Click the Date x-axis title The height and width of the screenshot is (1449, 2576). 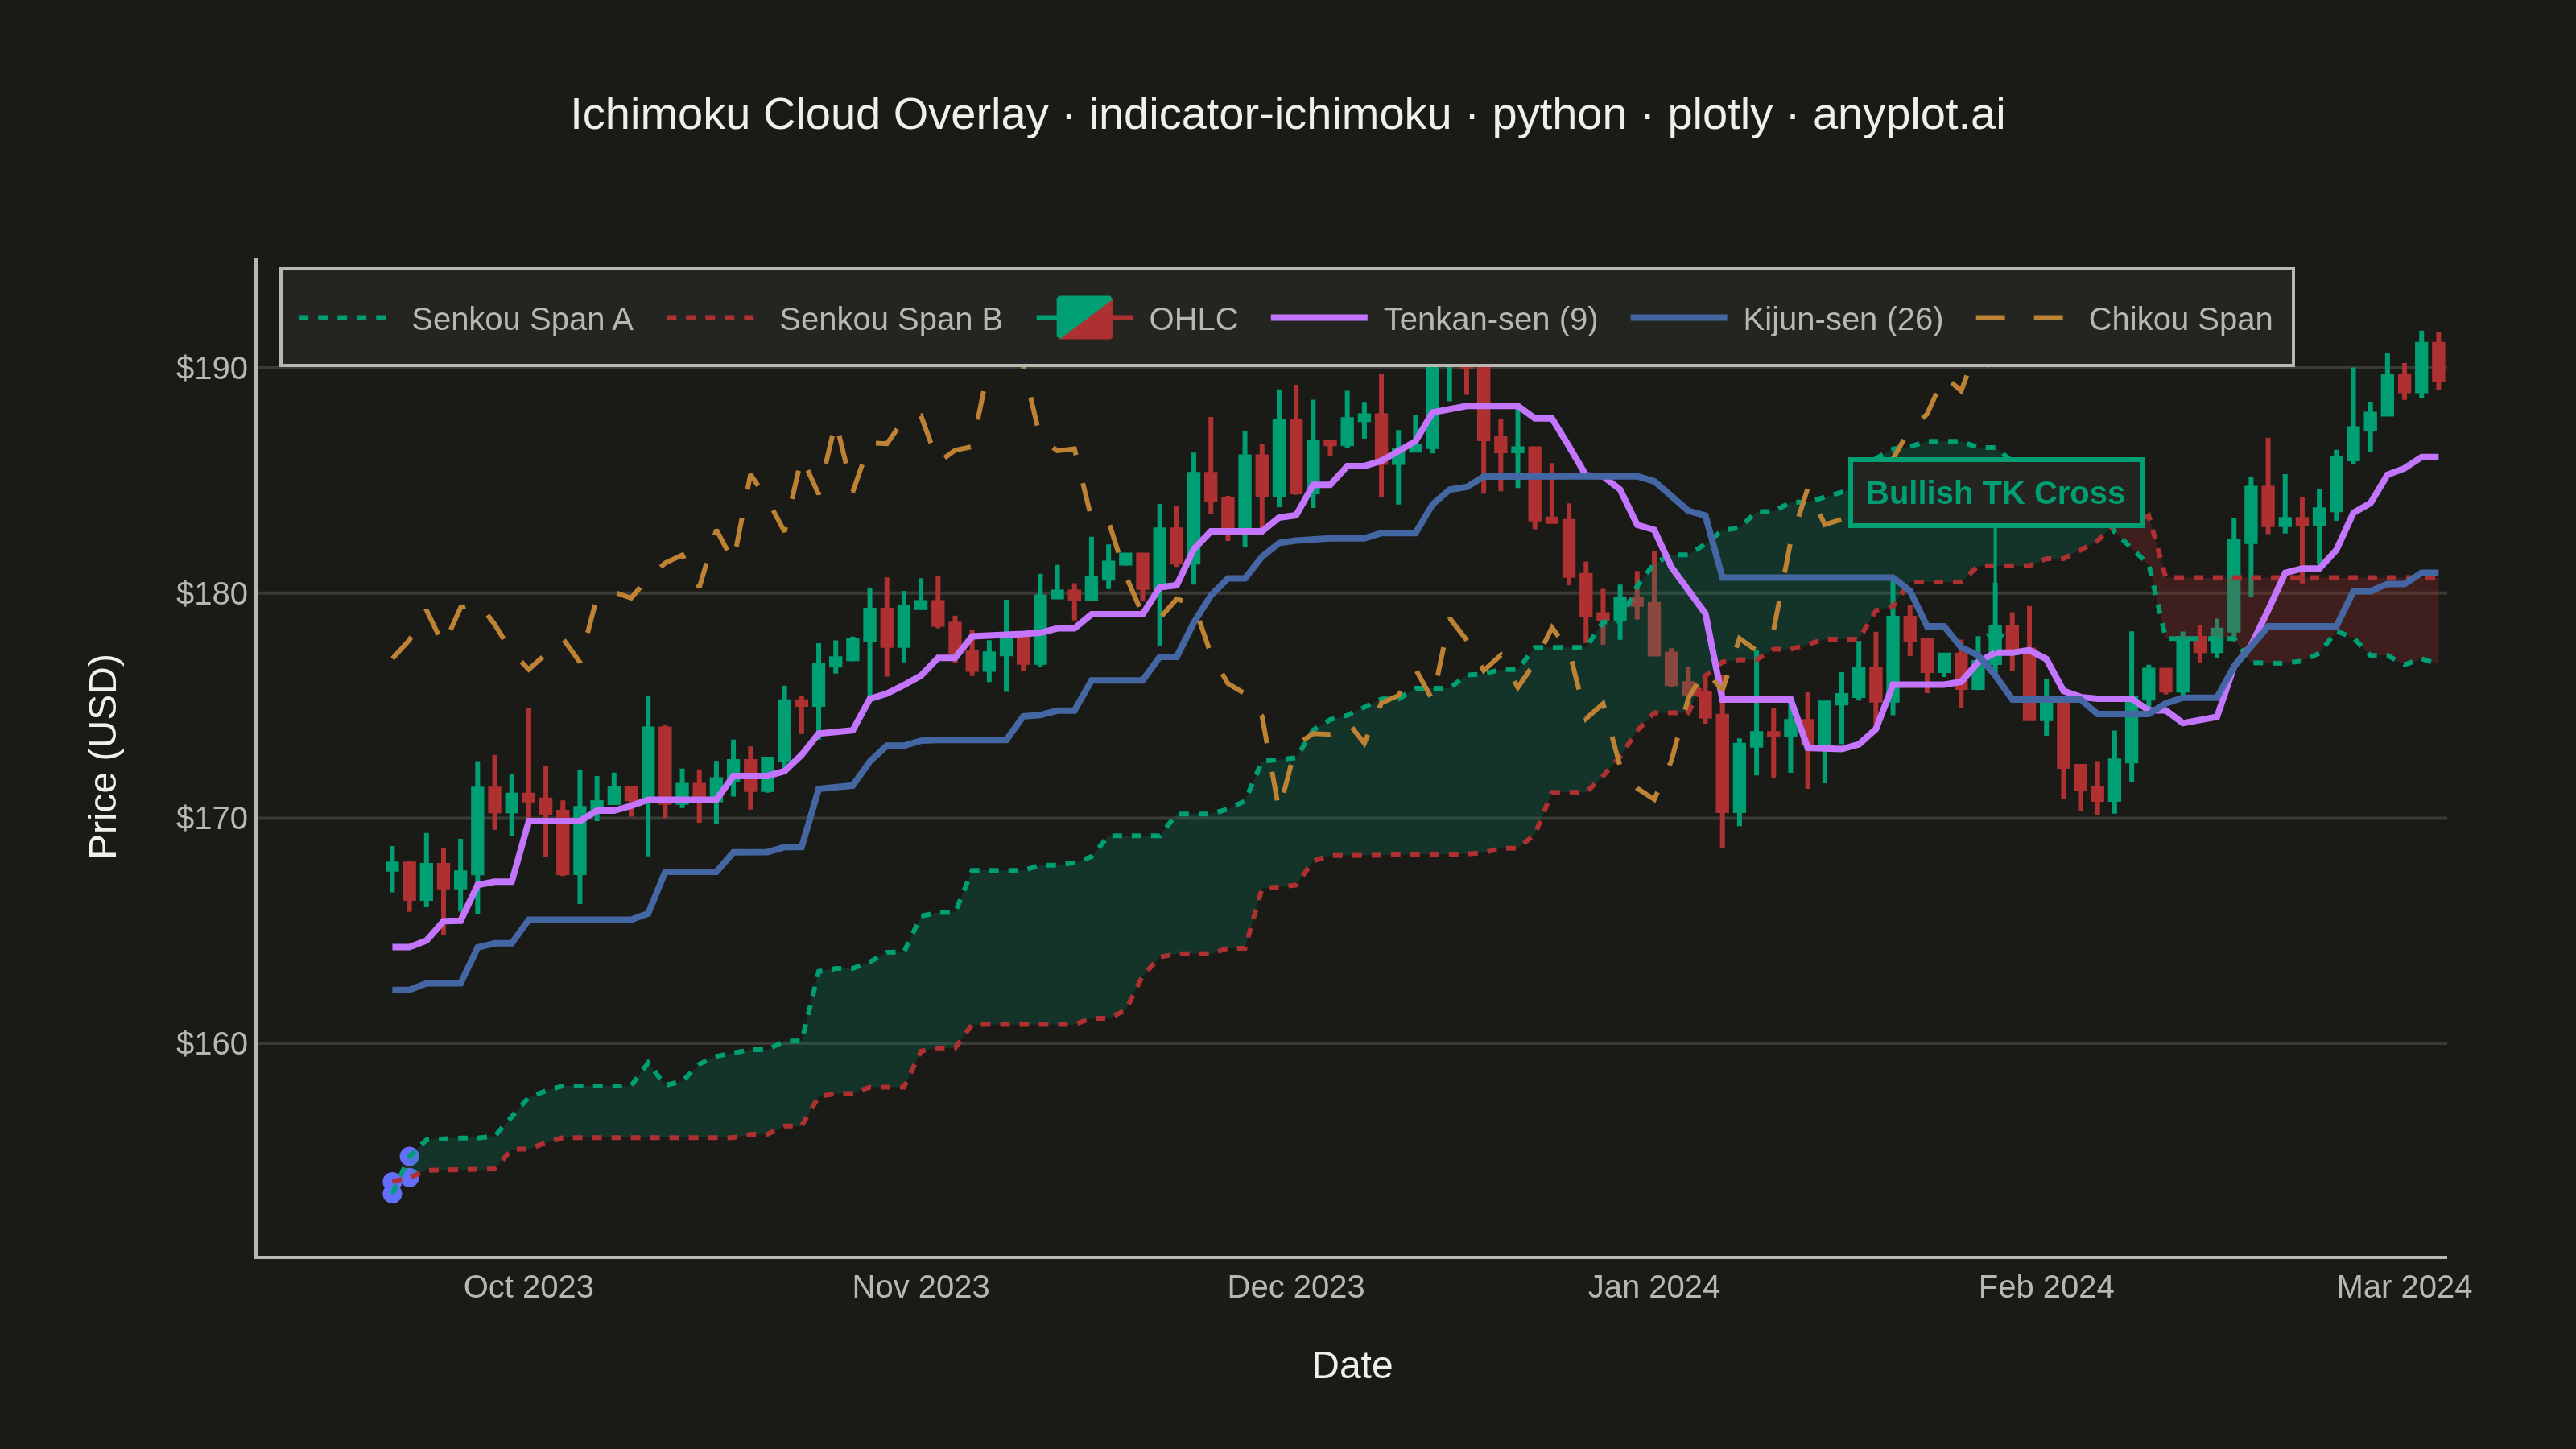point(1351,1365)
